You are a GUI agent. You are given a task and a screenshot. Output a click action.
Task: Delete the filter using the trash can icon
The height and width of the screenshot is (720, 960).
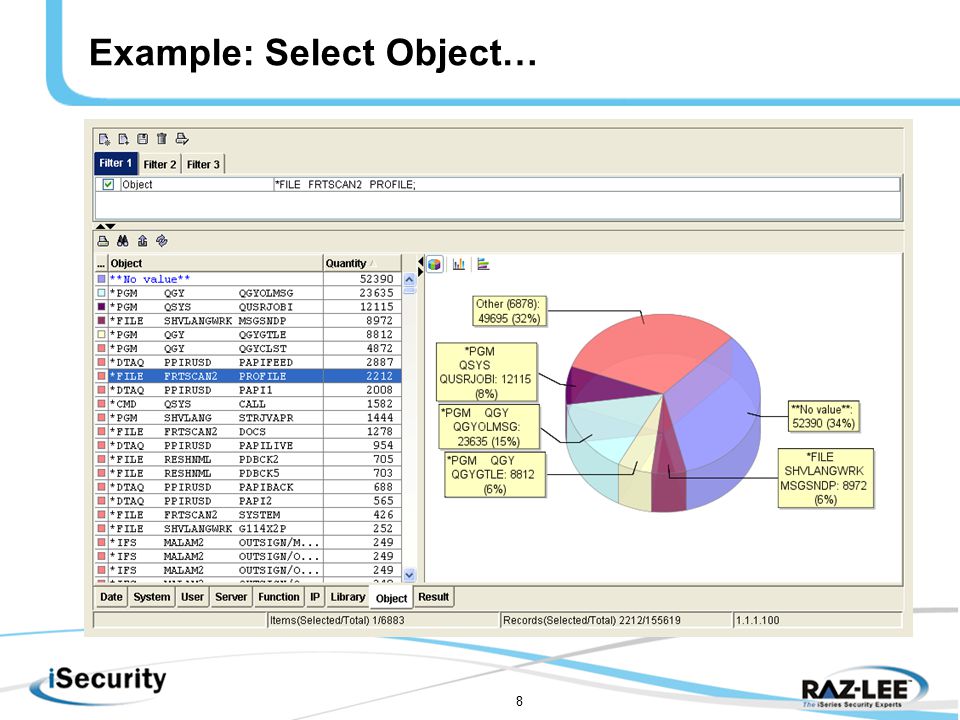tap(162, 139)
